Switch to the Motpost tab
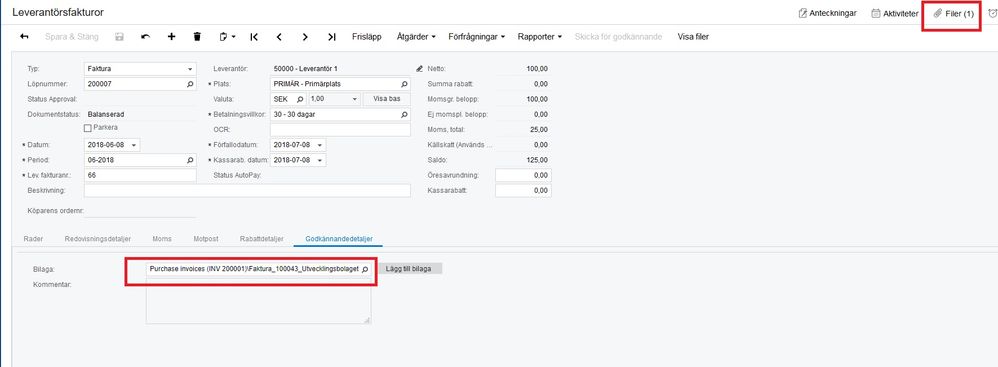Image resolution: width=998 pixels, height=367 pixels. tap(206, 239)
